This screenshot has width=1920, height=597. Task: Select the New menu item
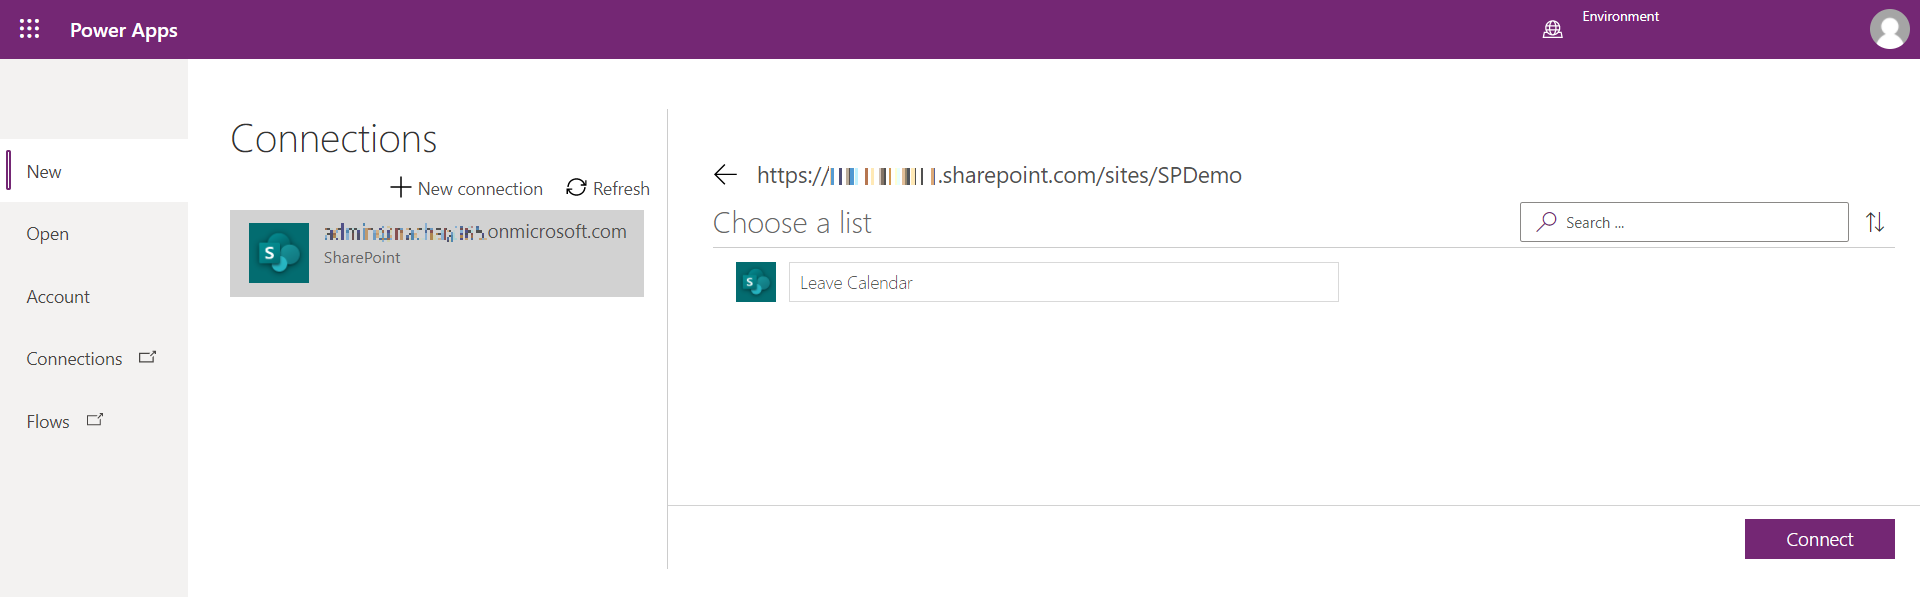point(44,172)
